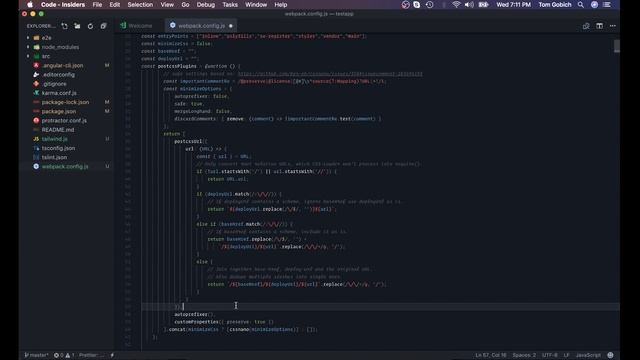Click the feedback smiley icon
Screen dimensions: 640x360
click(x=610, y=355)
